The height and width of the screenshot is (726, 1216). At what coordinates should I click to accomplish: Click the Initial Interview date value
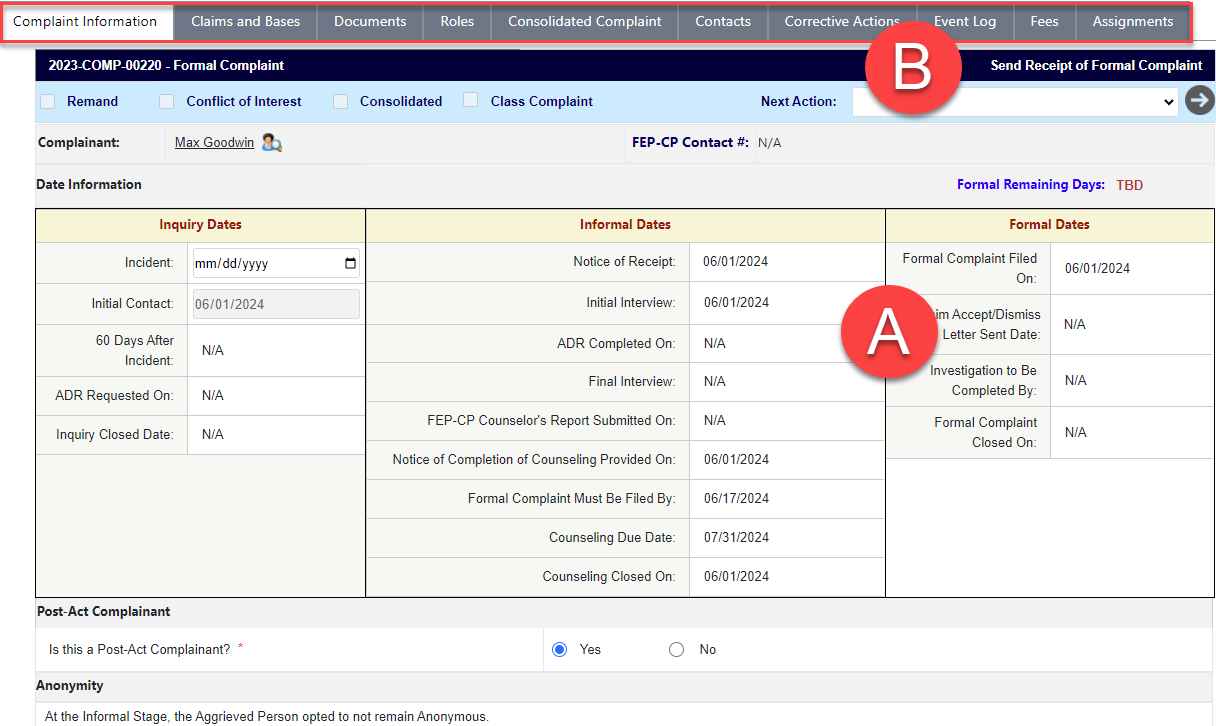click(736, 303)
